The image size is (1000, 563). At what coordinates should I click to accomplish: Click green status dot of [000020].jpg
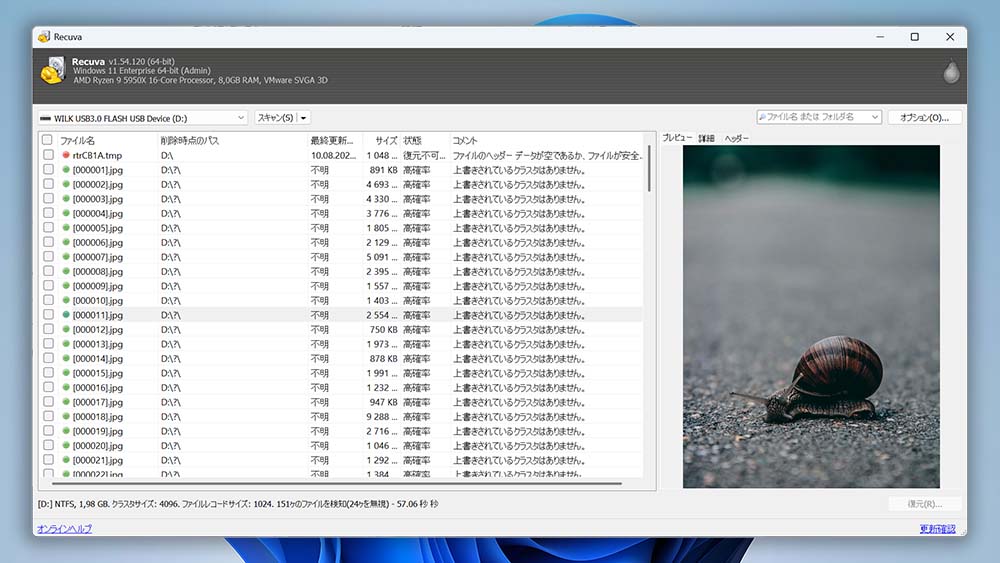point(66,445)
